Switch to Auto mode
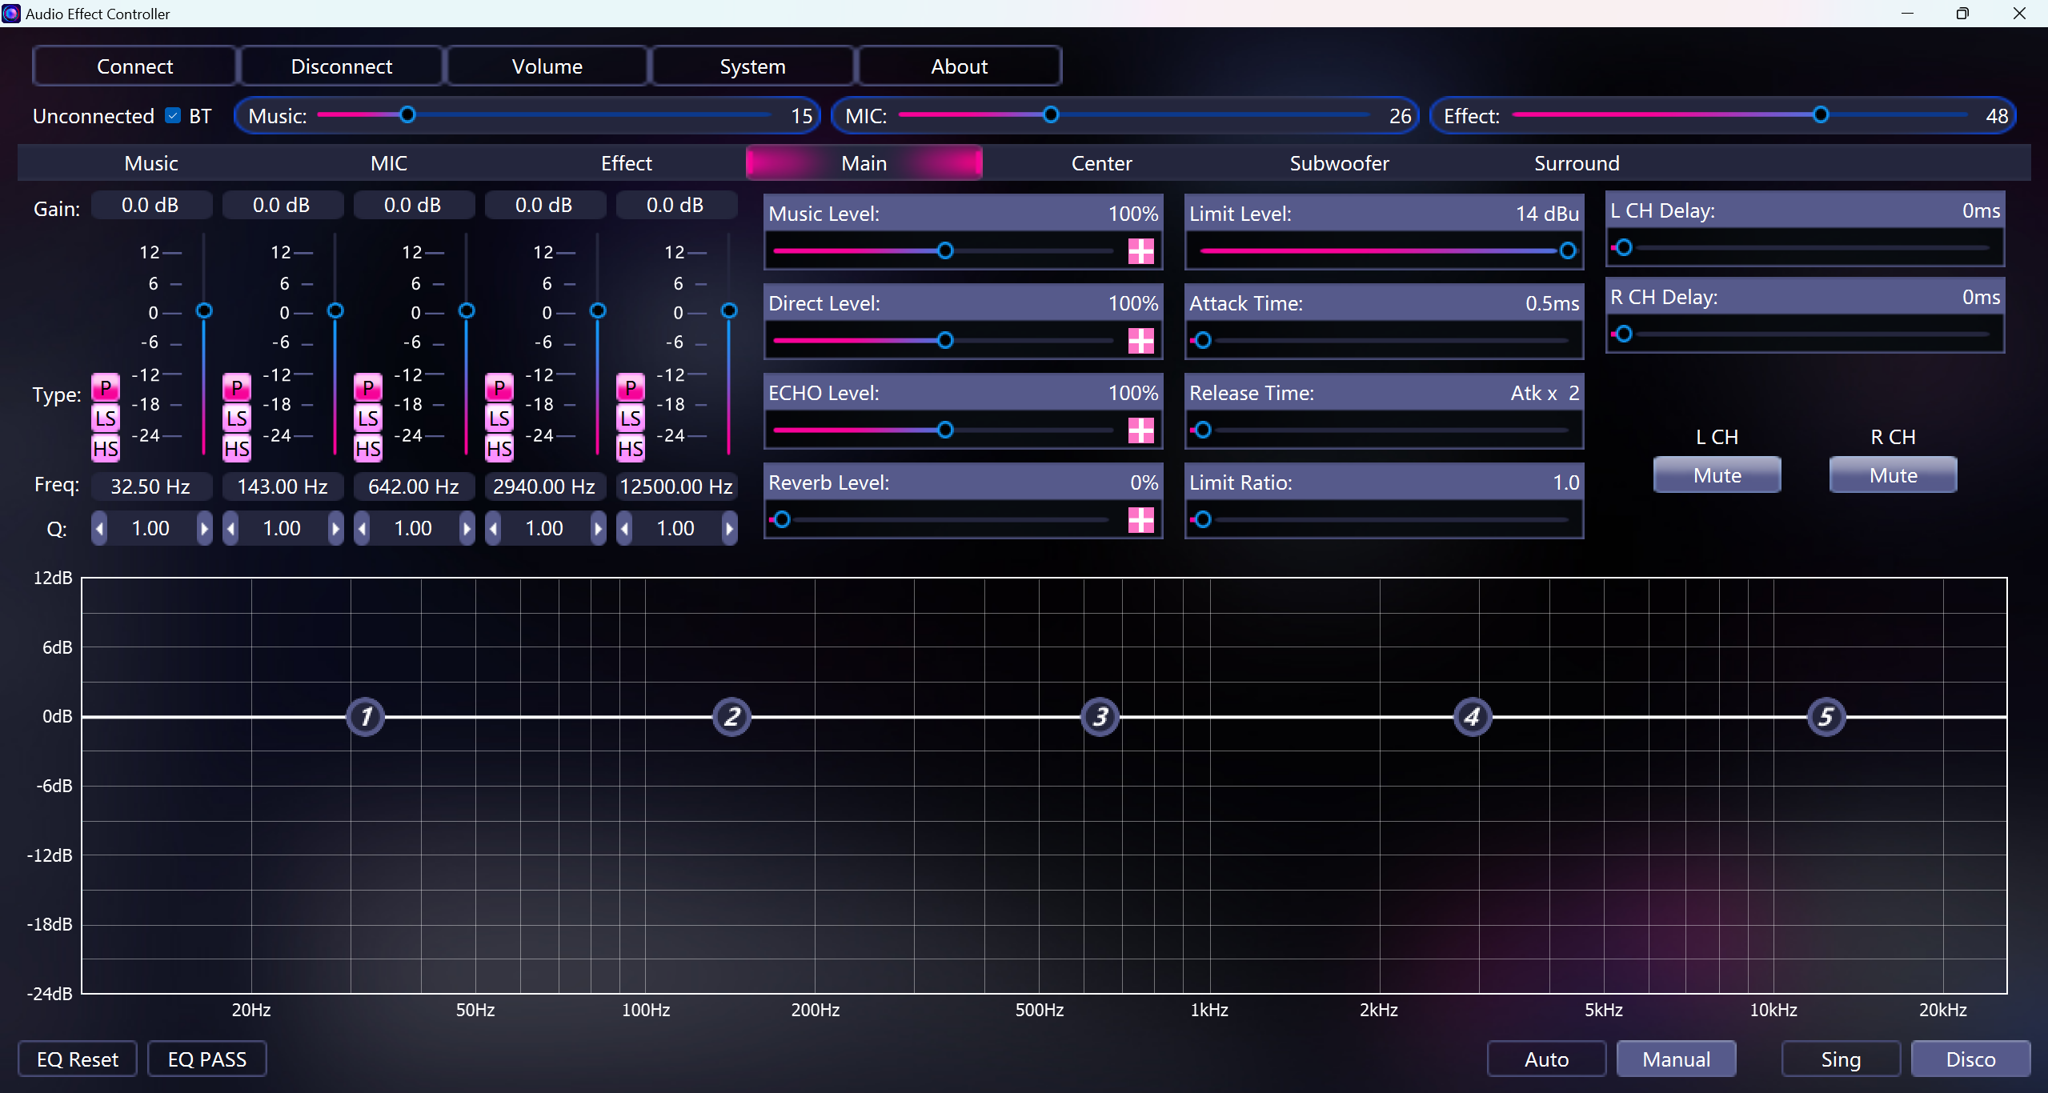The height and width of the screenshot is (1093, 2048). (1546, 1059)
